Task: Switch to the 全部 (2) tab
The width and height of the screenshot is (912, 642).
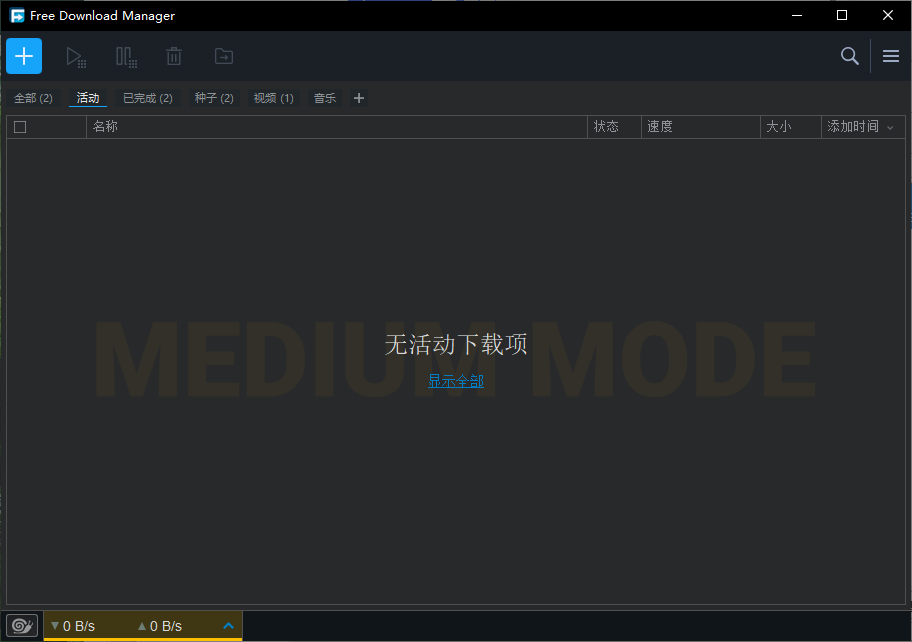Action: click(33, 98)
